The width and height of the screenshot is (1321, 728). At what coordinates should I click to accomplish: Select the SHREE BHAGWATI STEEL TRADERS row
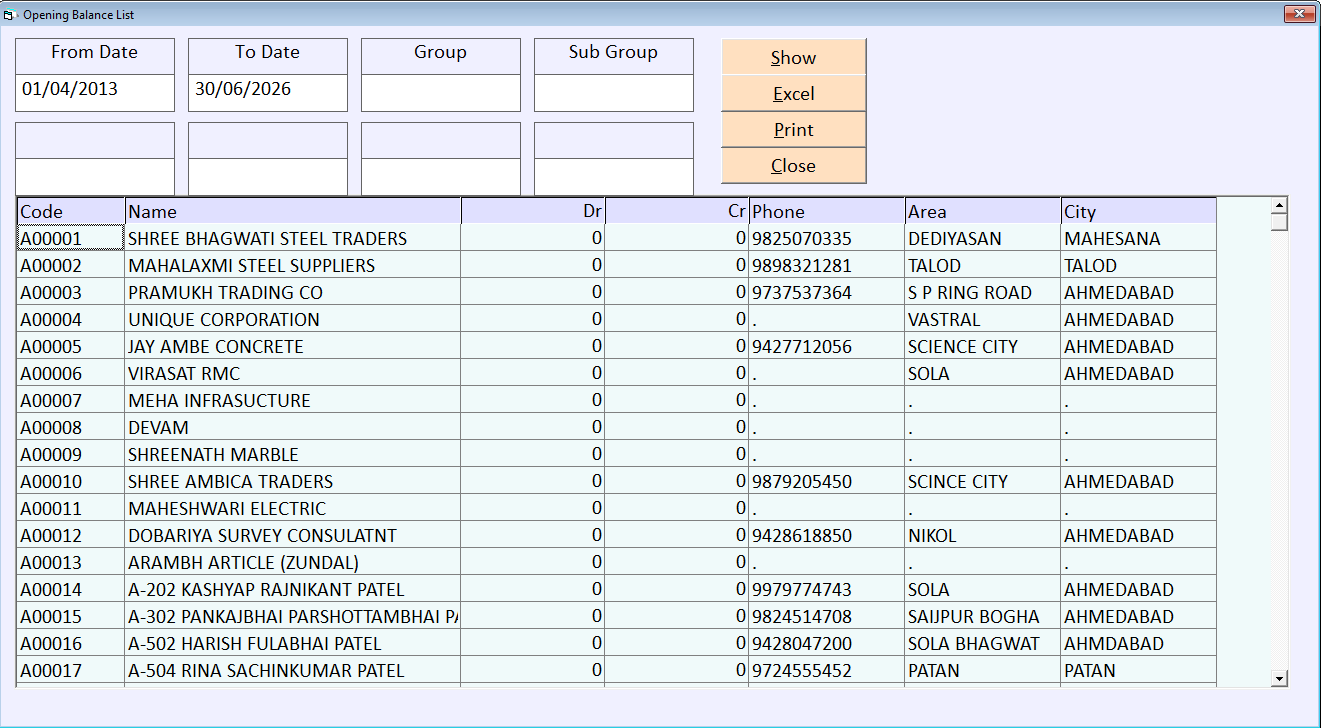617,238
